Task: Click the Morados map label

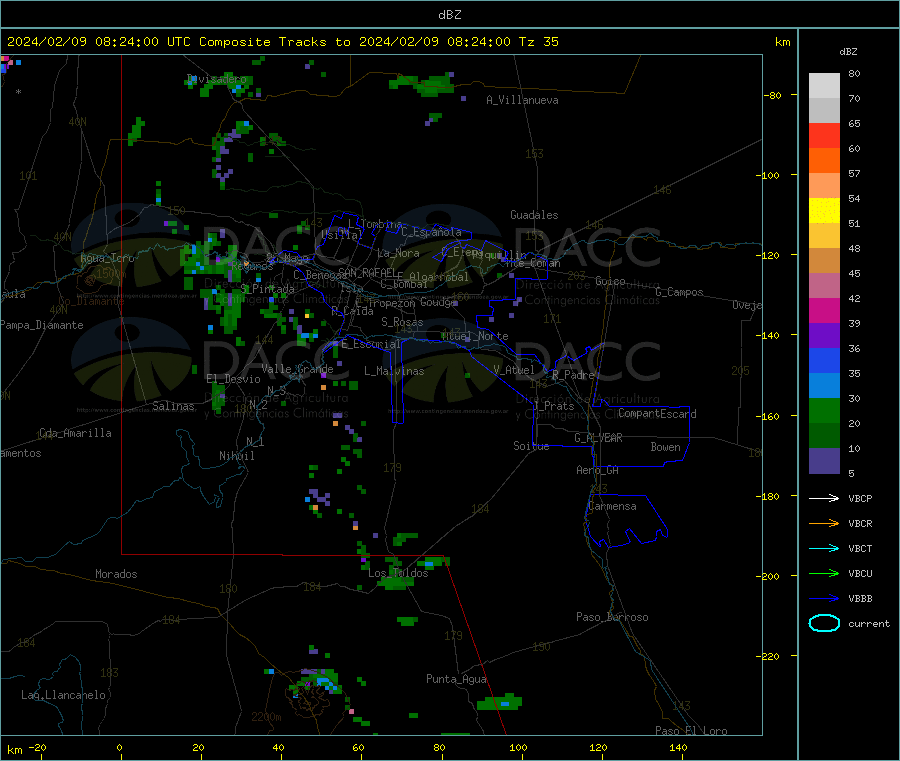Action: click(x=117, y=574)
